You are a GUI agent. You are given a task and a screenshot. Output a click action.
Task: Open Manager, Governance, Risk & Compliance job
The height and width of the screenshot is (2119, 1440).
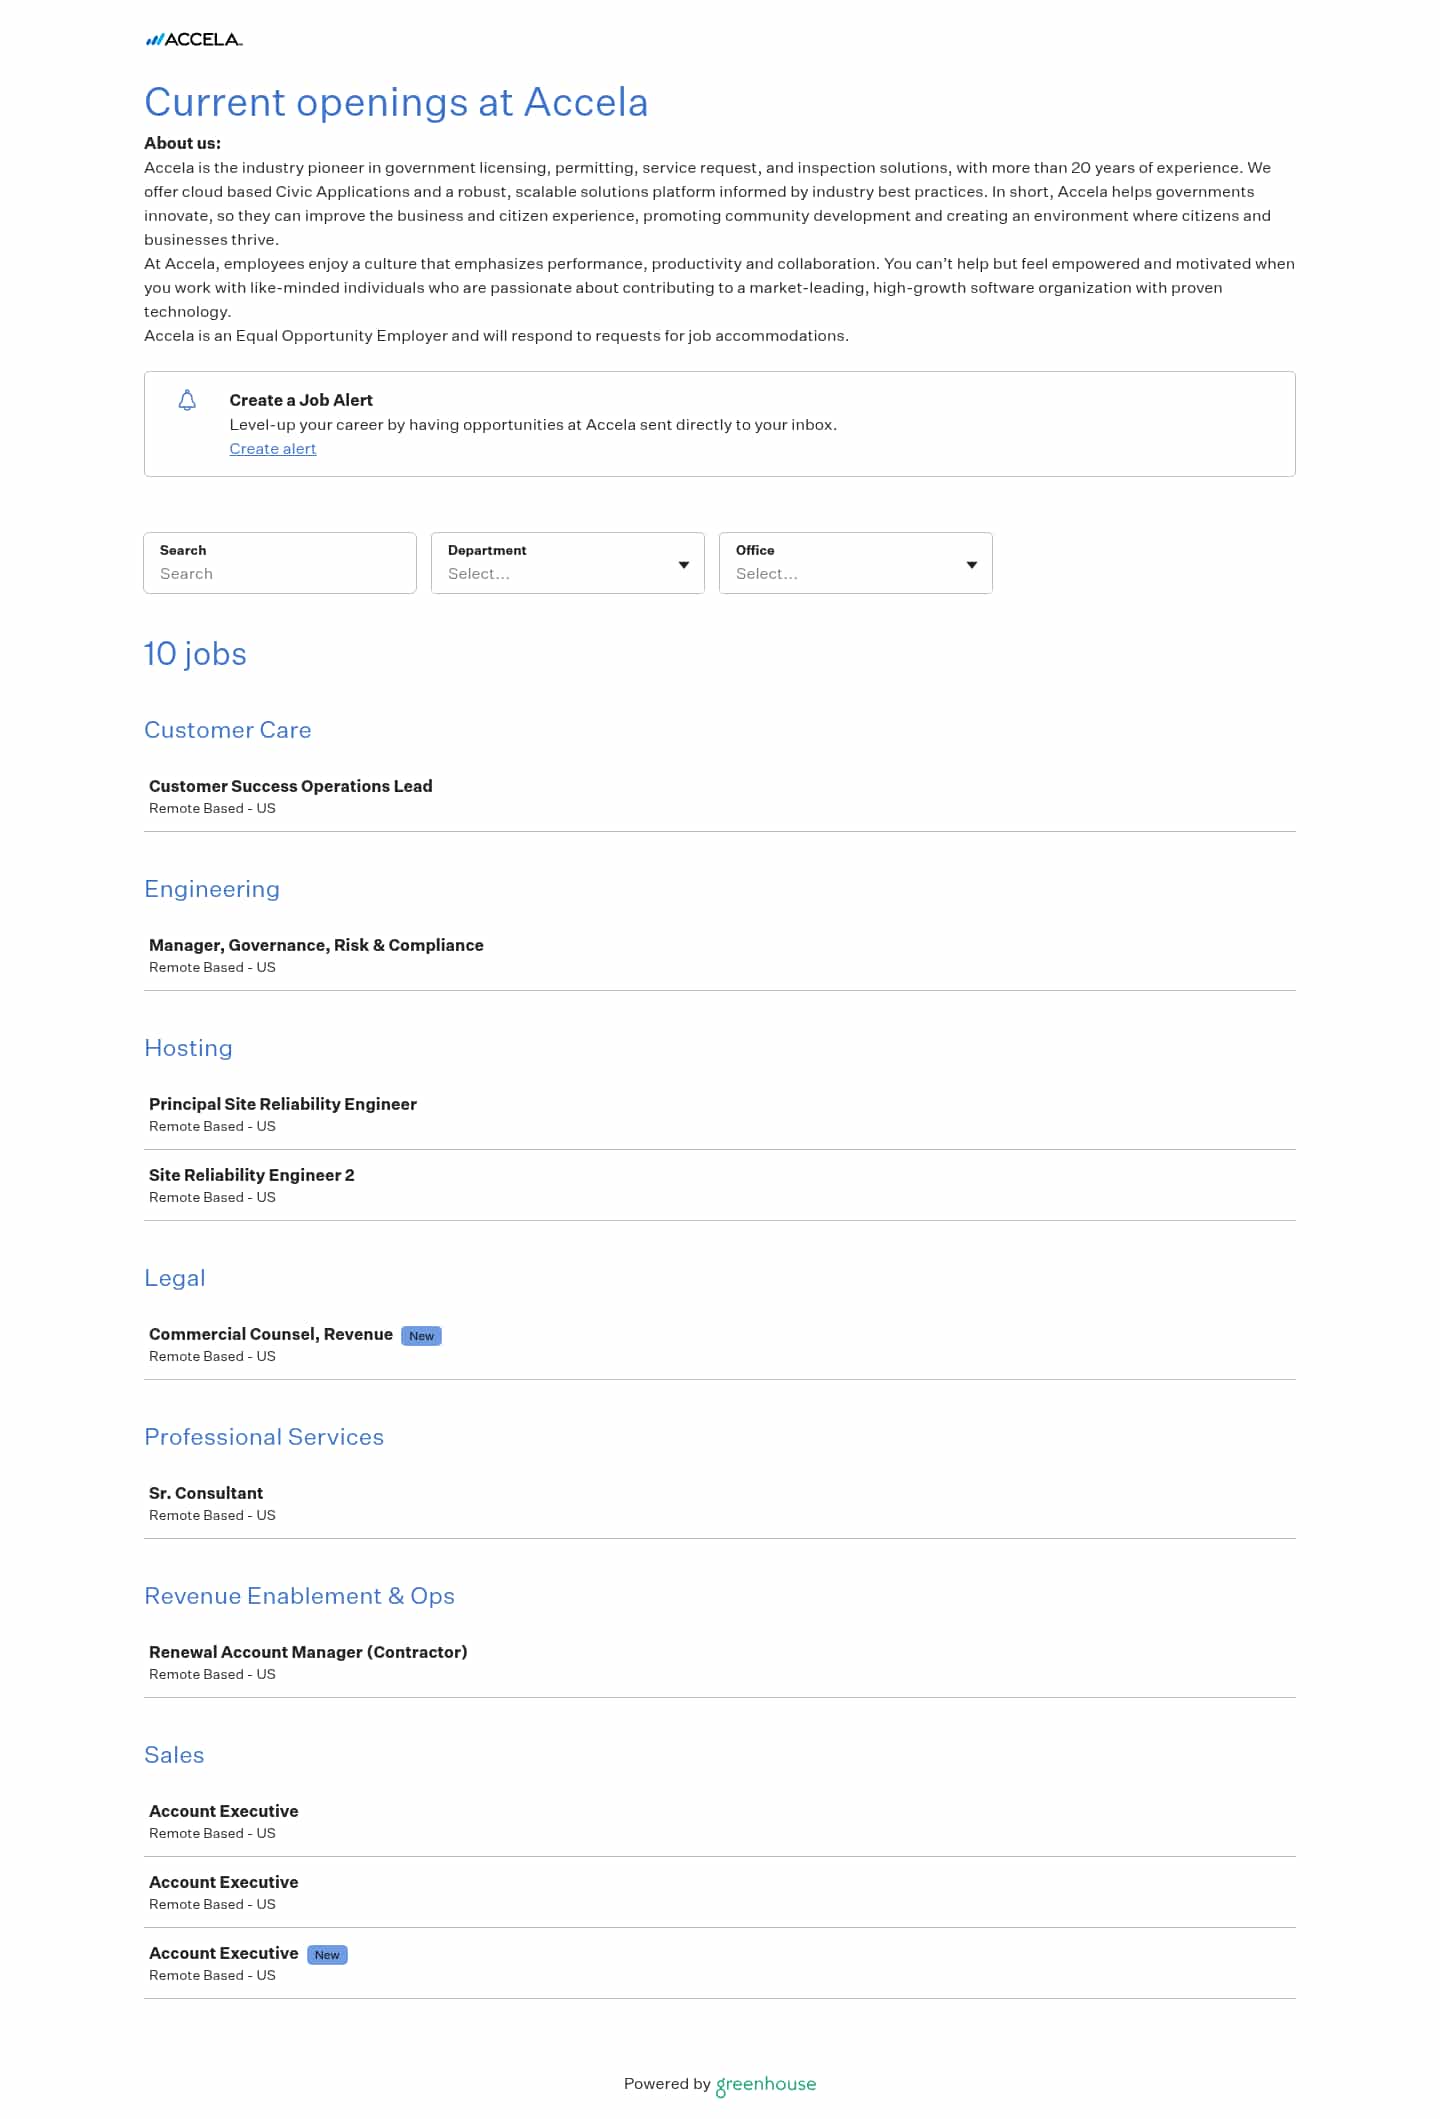click(x=720, y=955)
